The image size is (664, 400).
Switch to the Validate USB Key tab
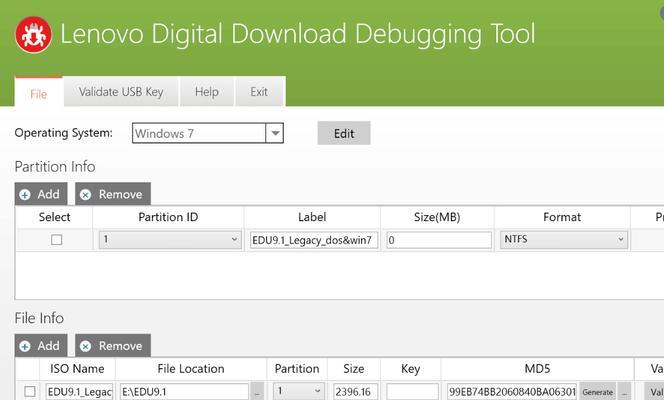(x=121, y=92)
